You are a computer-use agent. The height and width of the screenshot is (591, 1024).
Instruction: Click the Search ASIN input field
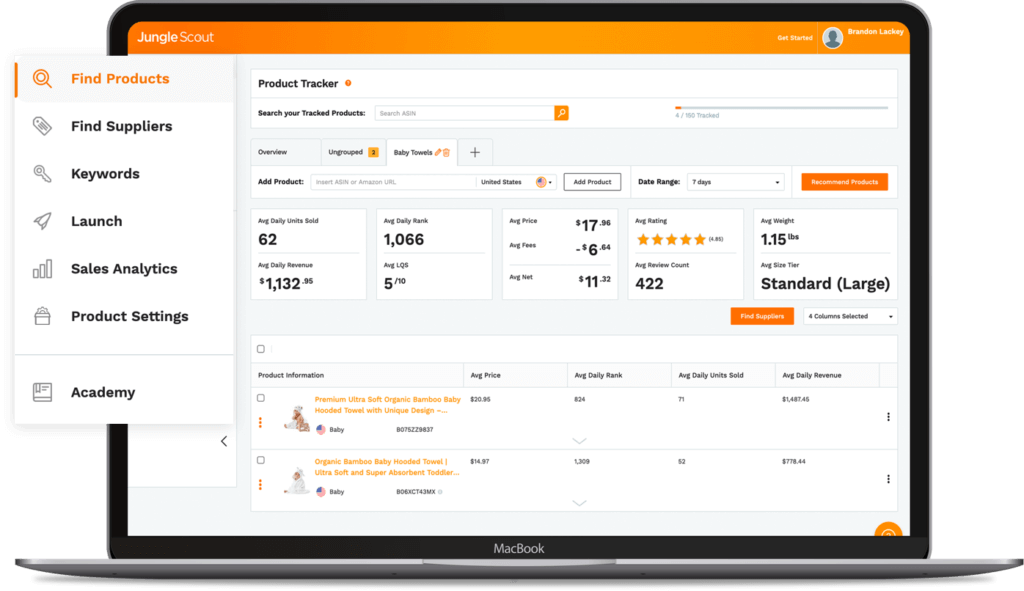(465, 113)
